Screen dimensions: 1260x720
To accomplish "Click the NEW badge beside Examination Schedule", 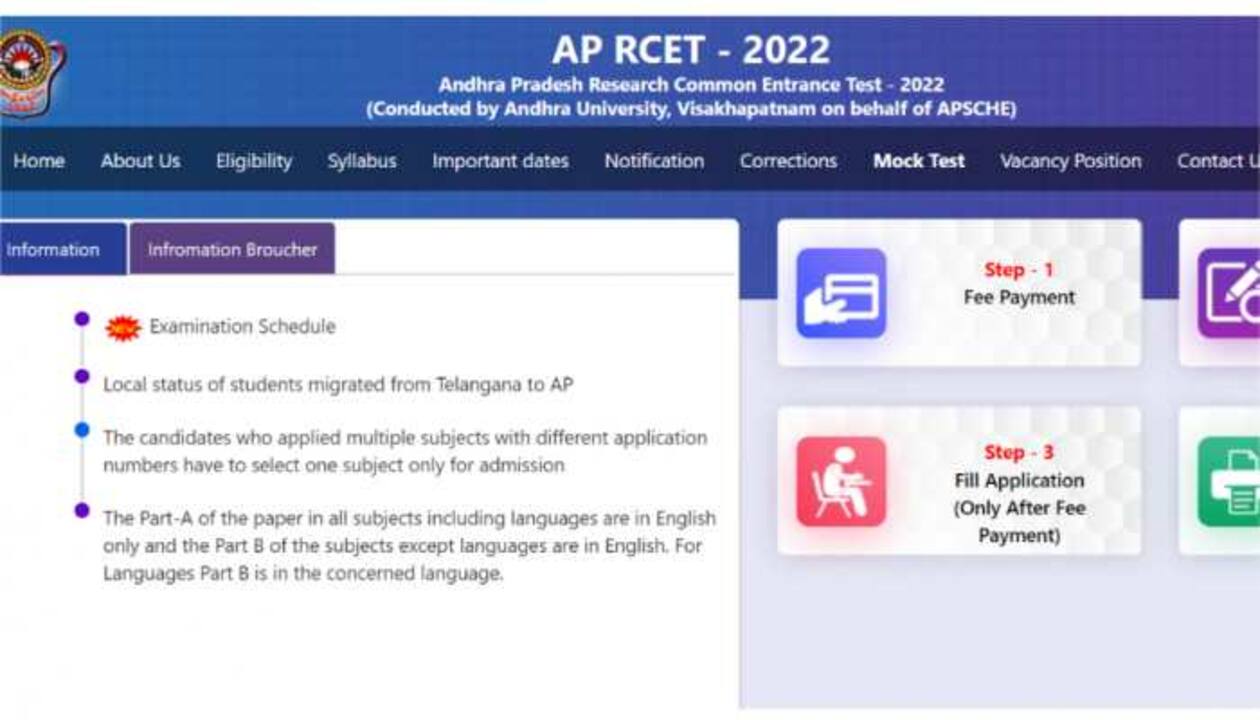I will coord(123,327).
